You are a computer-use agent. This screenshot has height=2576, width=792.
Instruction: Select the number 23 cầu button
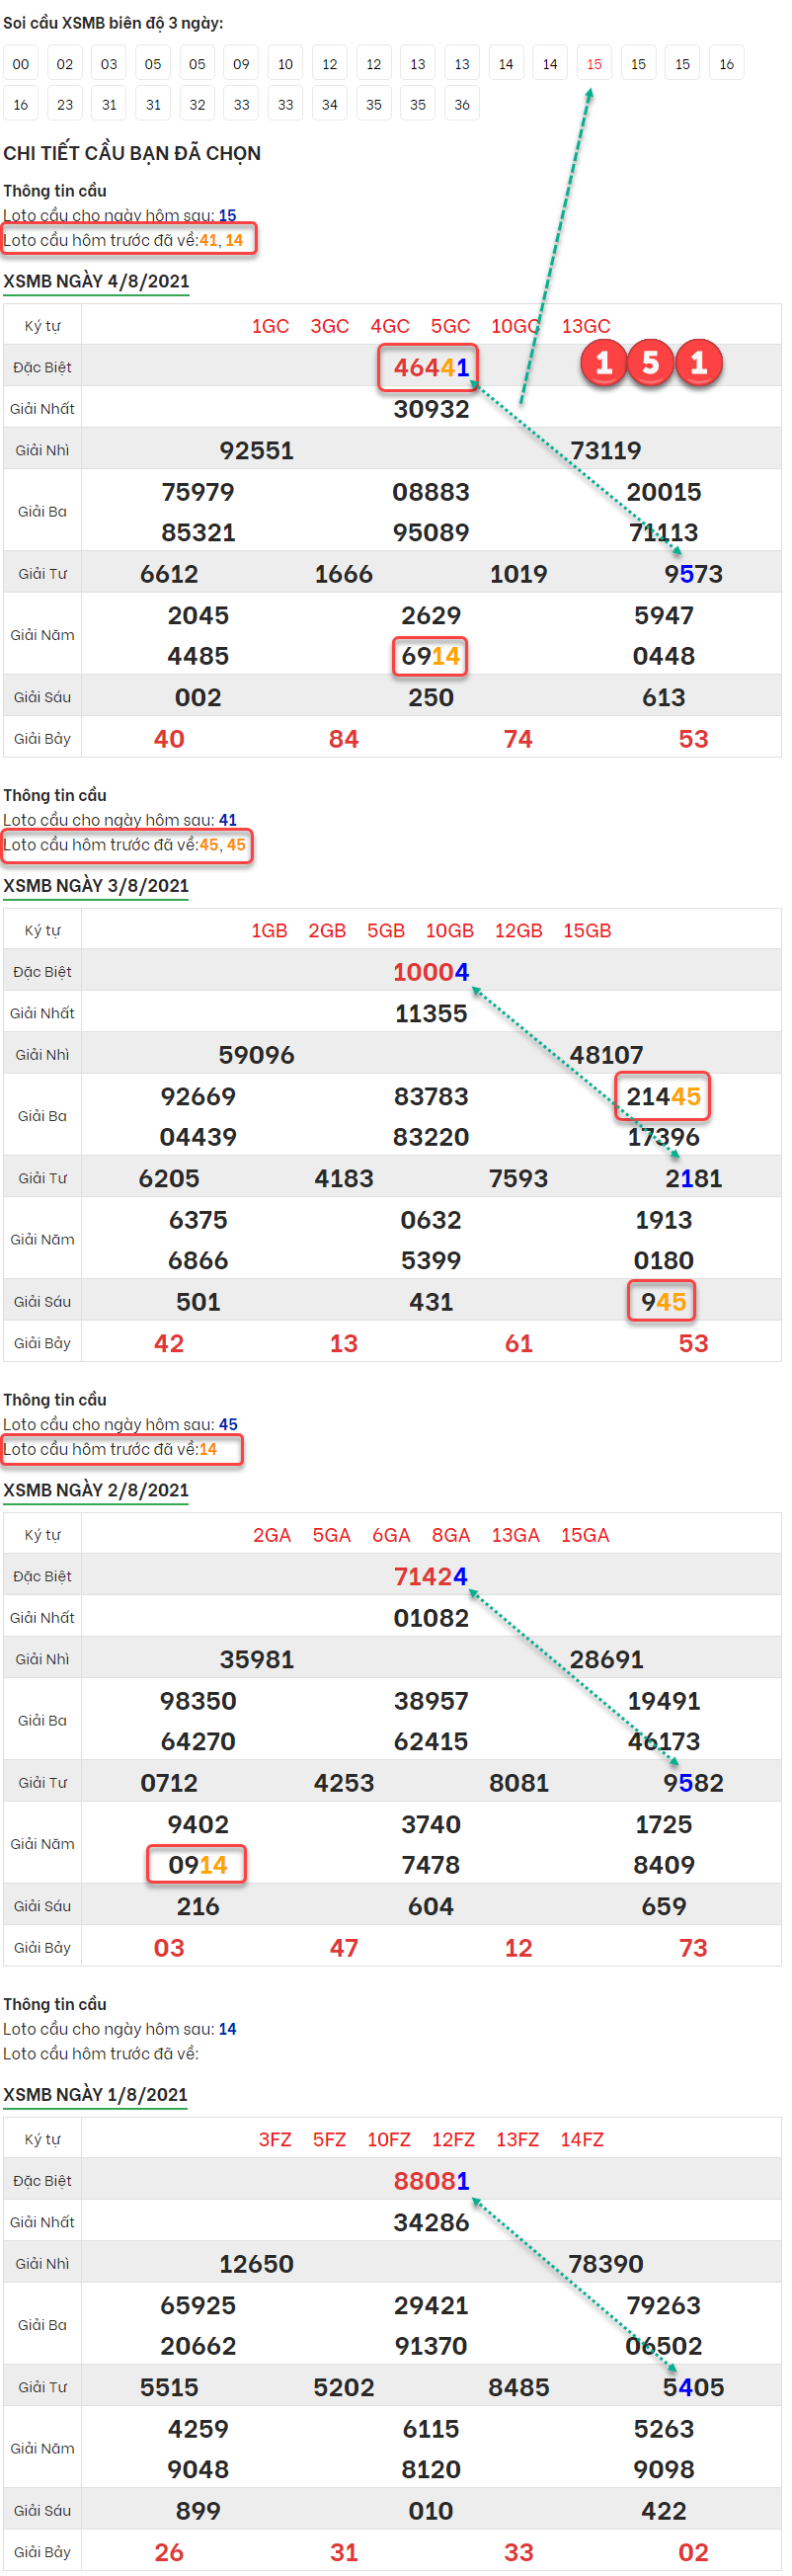tap(65, 104)
